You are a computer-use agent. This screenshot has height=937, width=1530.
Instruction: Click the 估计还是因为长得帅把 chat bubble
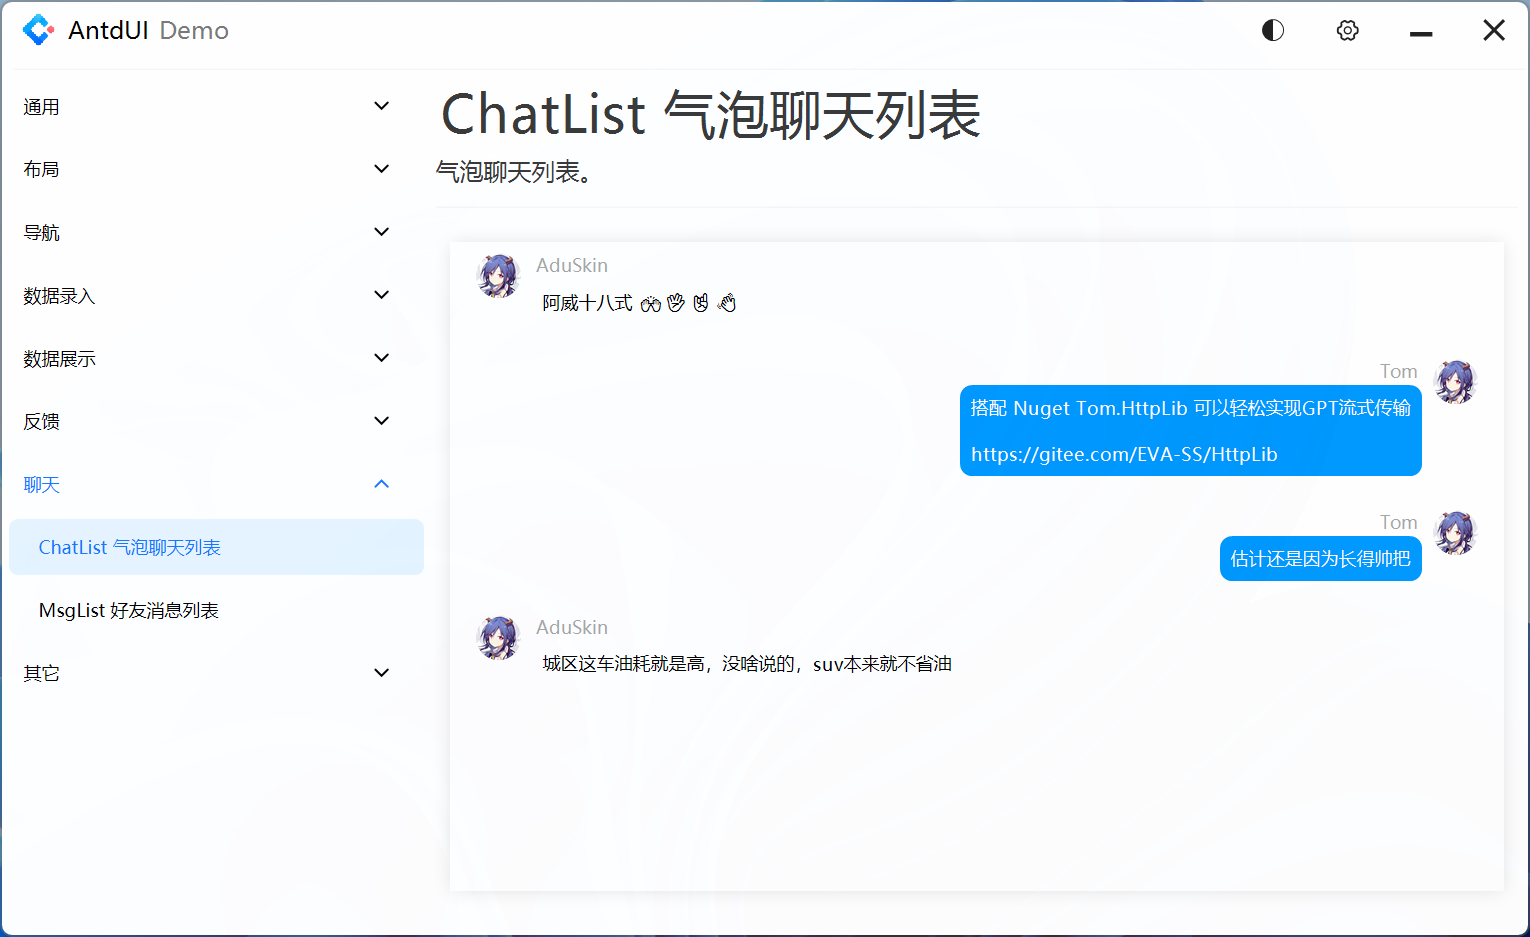[x=1320, y=558]
